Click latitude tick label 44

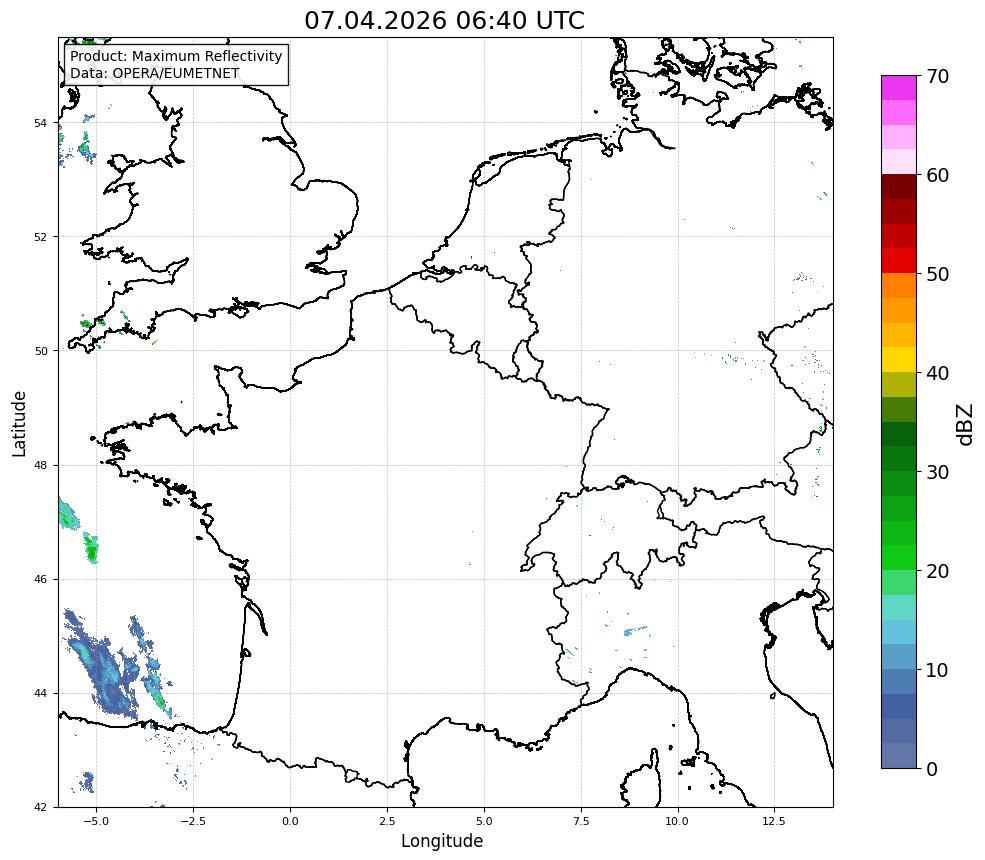coord(40,694)
